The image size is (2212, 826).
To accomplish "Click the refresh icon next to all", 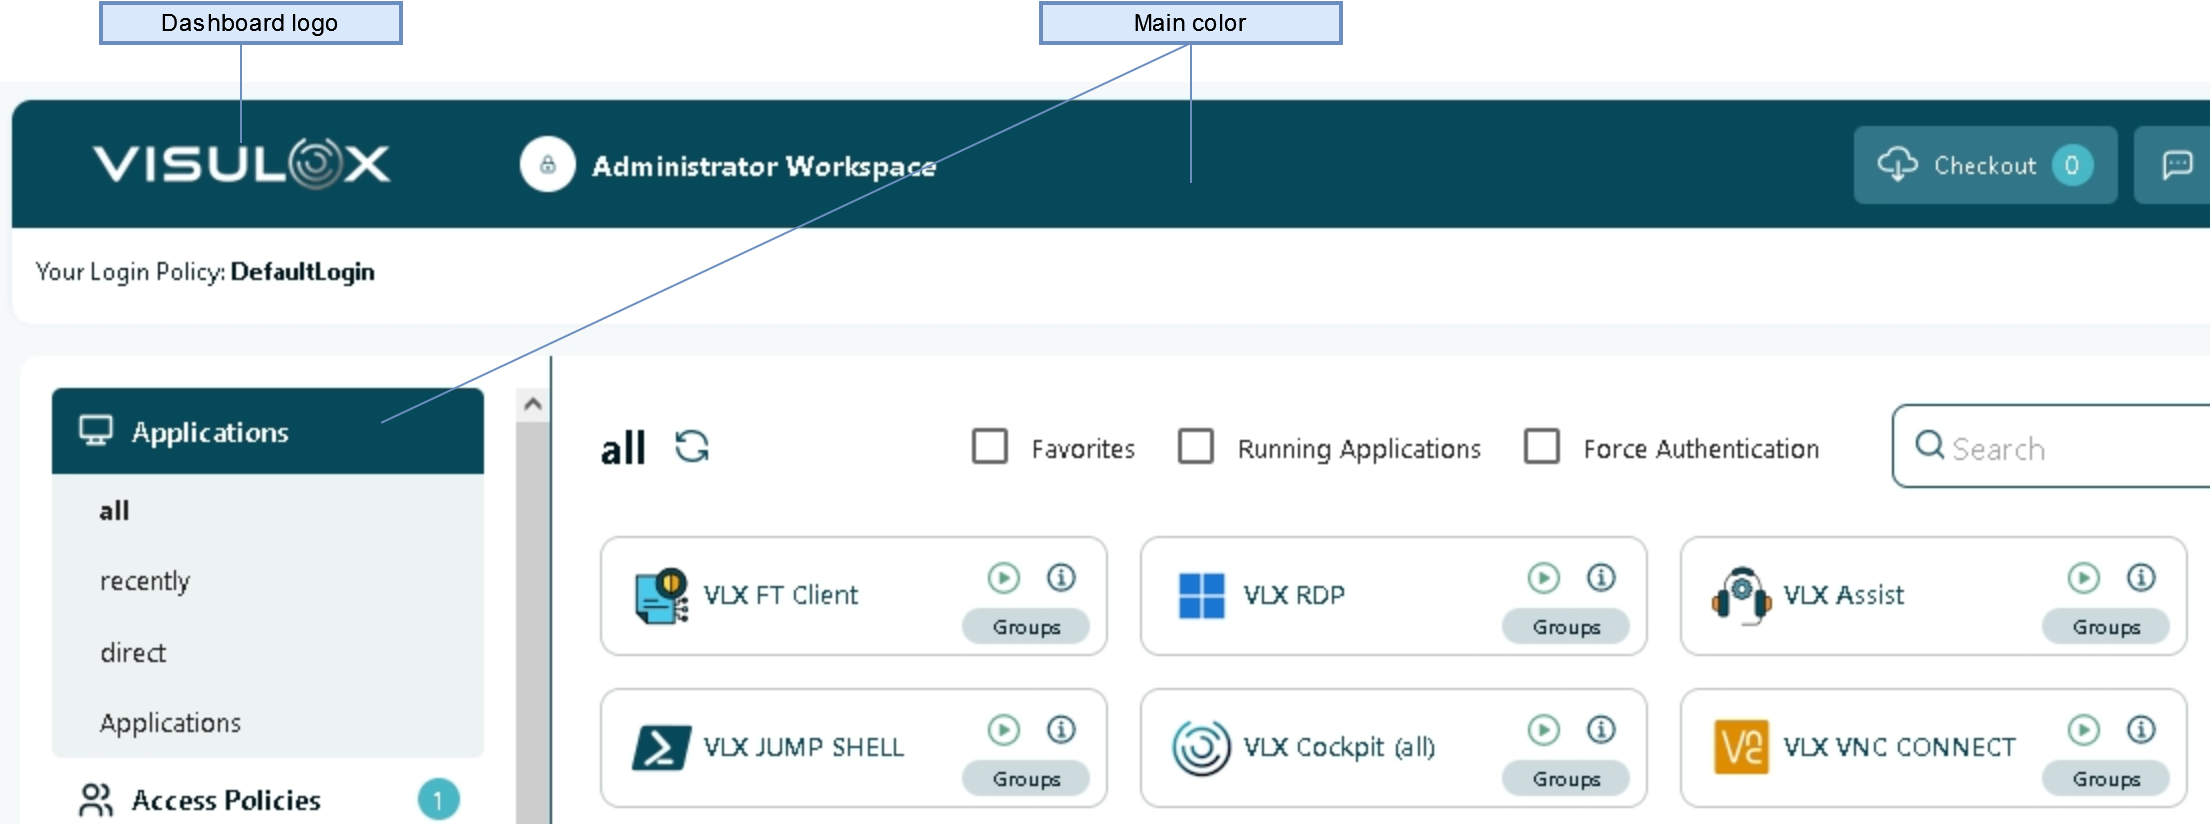I will click(691, 446).
